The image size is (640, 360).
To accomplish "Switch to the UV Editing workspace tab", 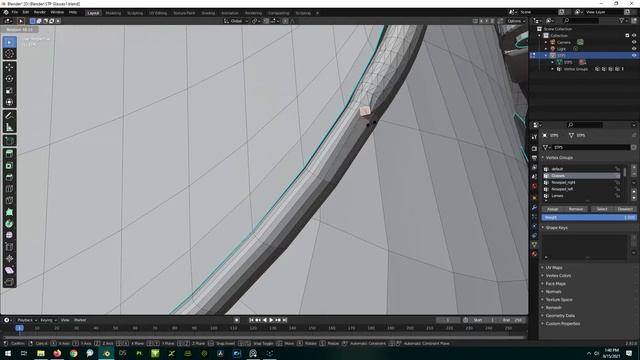I will tap(158, 13).
